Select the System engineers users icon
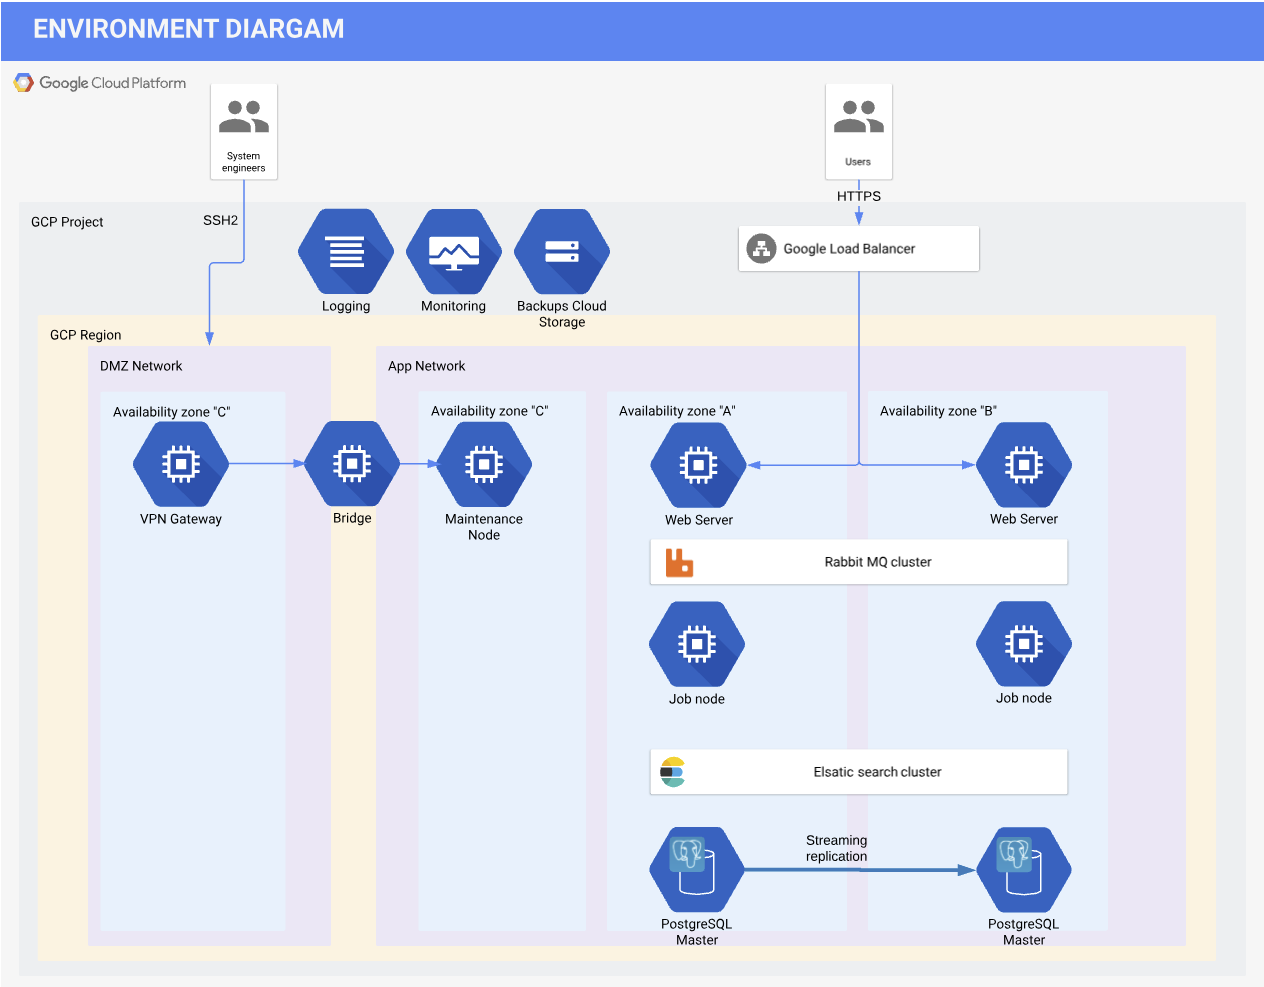Viewport: 1264px width, 987px height. coord(243,115)
